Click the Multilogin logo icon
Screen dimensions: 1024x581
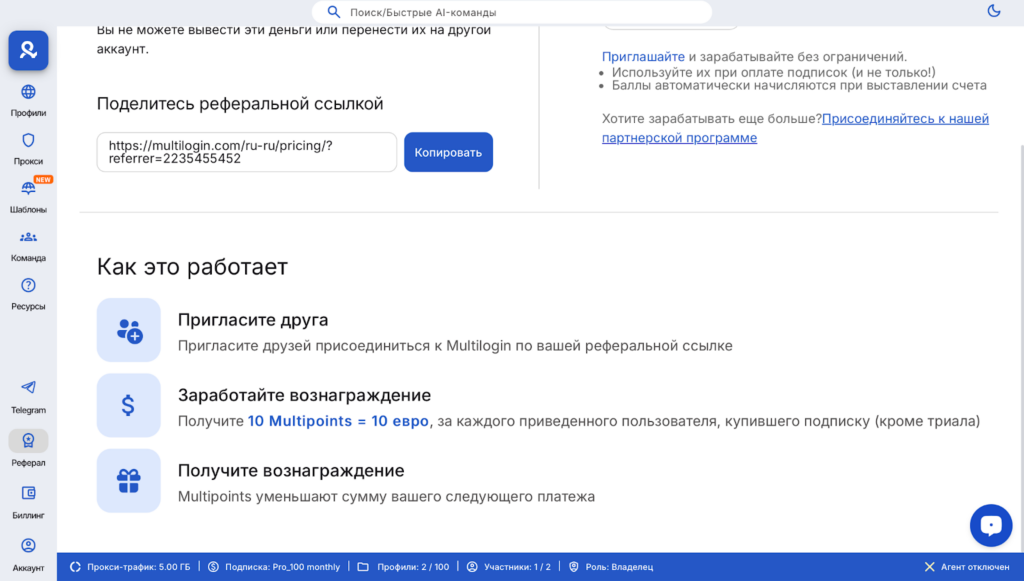[x=28, y=50]
